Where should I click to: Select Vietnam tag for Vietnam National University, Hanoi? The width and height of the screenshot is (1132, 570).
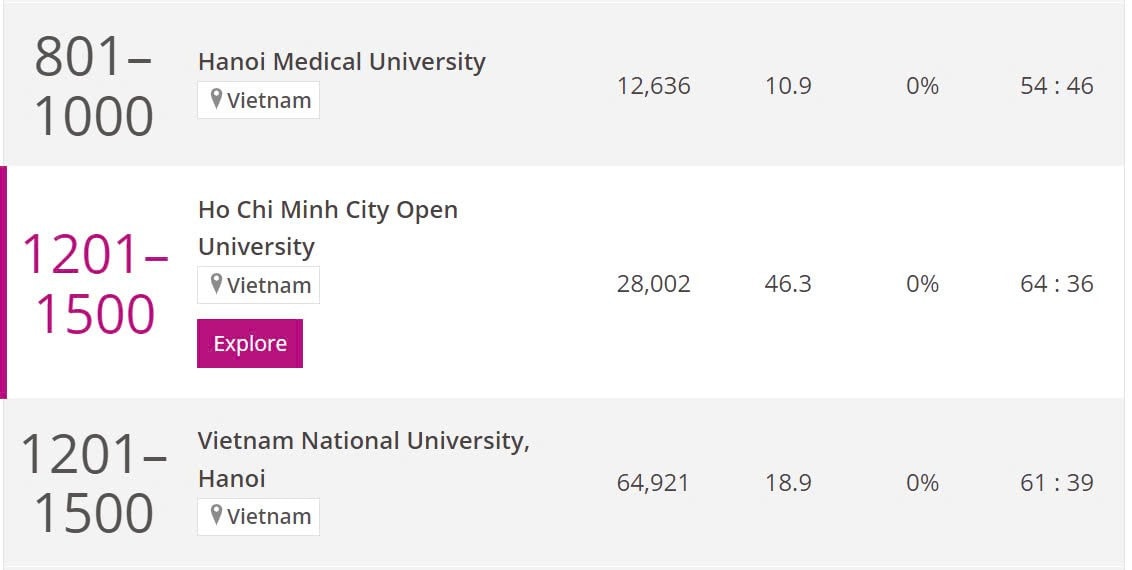point(258,517)
